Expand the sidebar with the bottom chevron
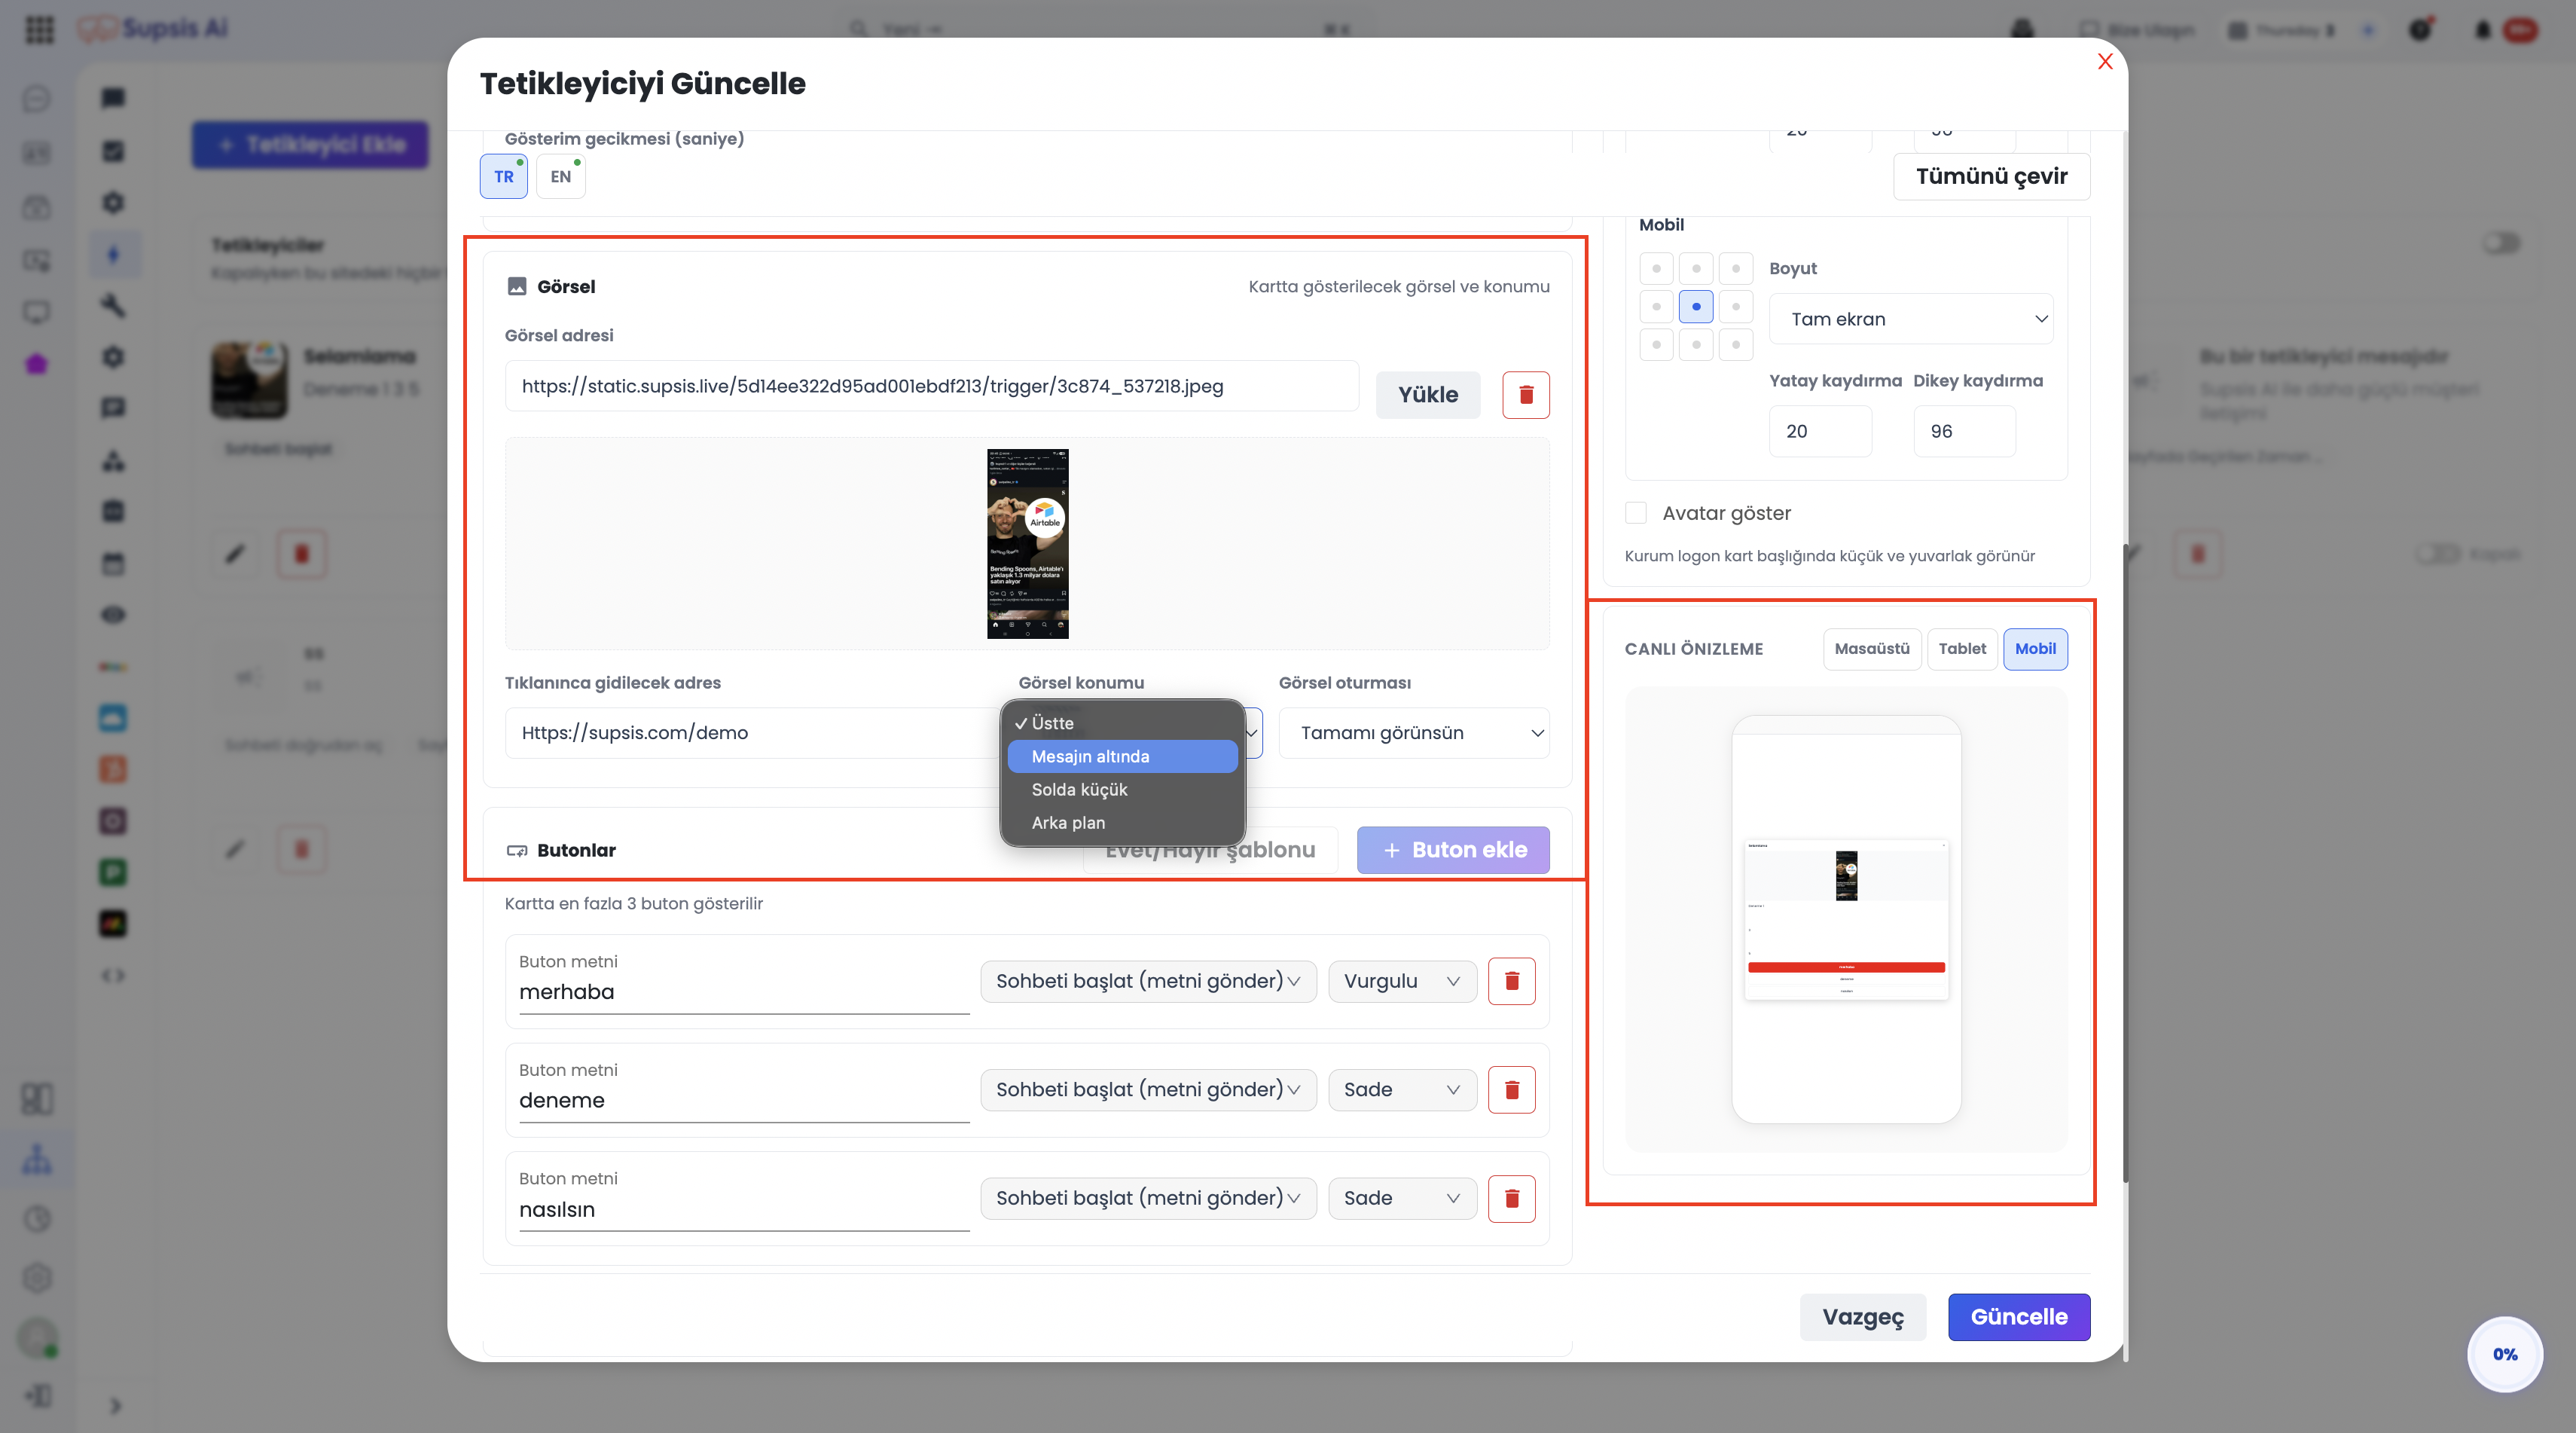2576x1433 pixels. pyautogui.click(x=115, y=1406)
